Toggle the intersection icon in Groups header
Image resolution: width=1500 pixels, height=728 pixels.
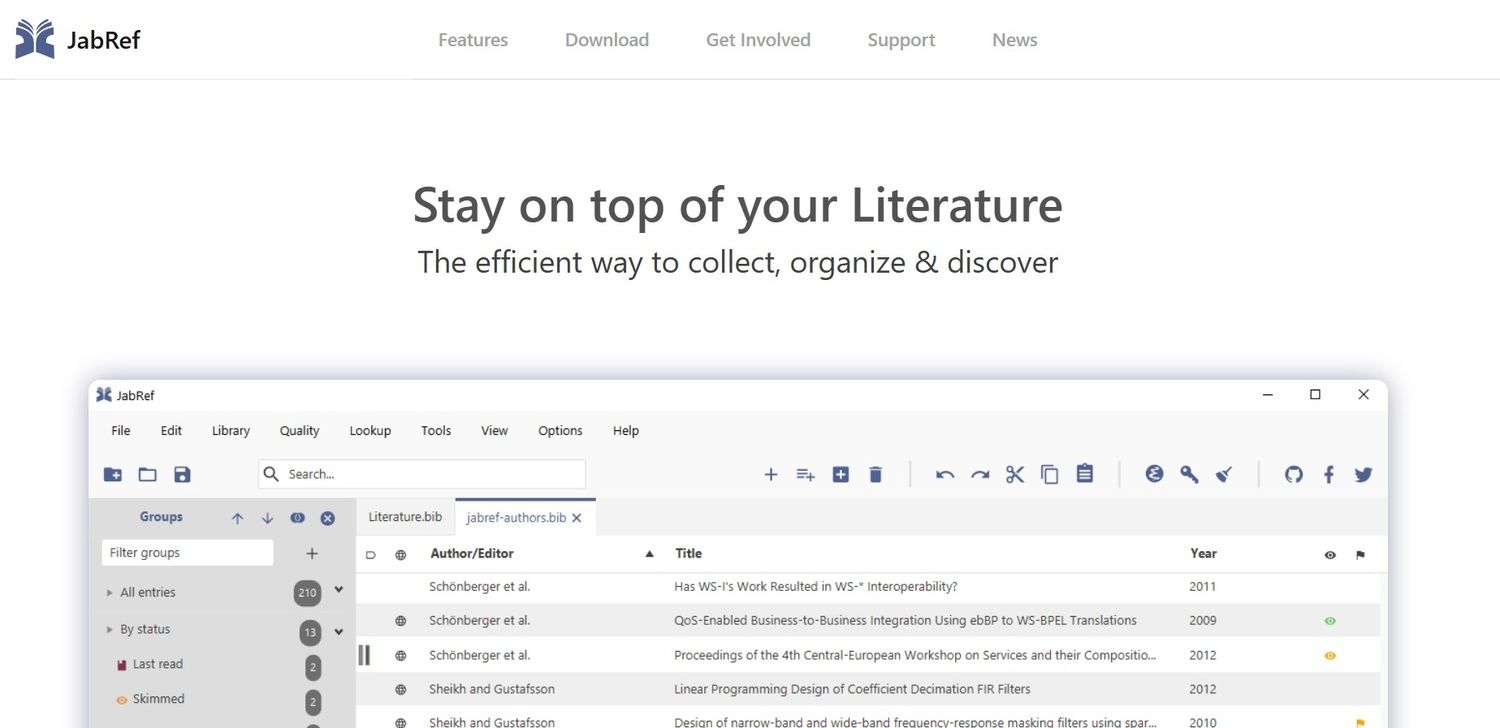(297, 518)
